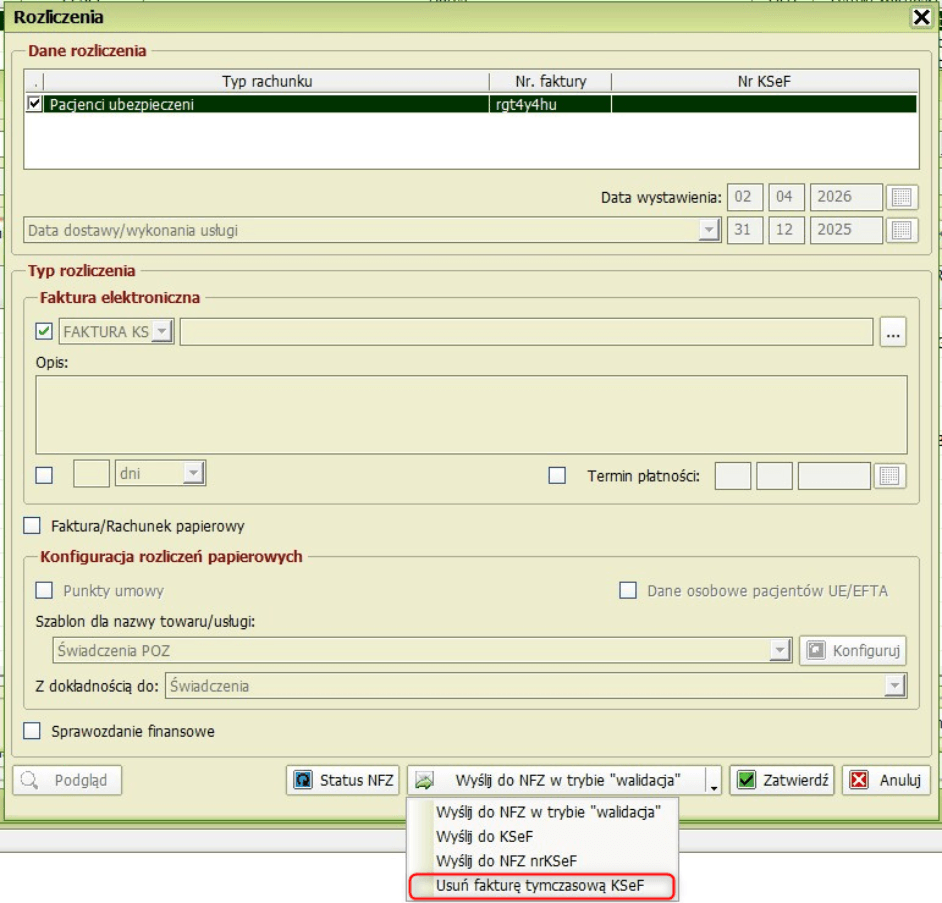
Task: Open calendar picker for delivery date row
Action: coord(902,230)
